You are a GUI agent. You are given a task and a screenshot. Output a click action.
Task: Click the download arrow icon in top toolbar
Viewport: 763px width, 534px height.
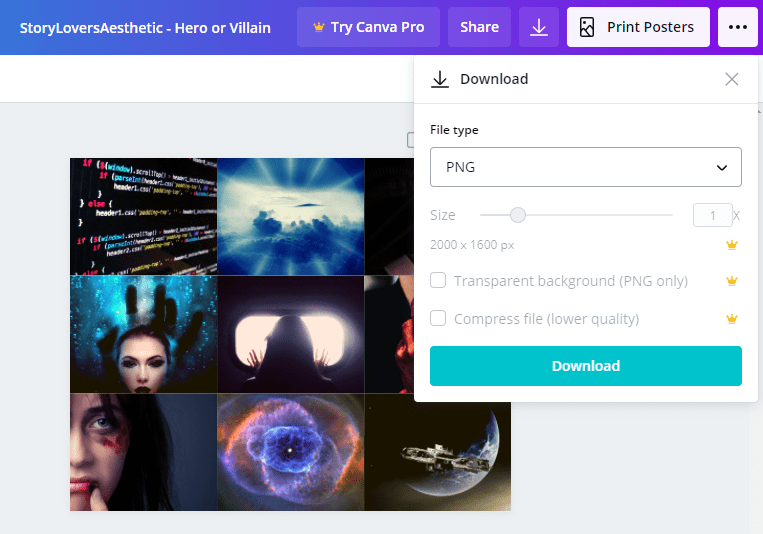click(x=539, y=27)
